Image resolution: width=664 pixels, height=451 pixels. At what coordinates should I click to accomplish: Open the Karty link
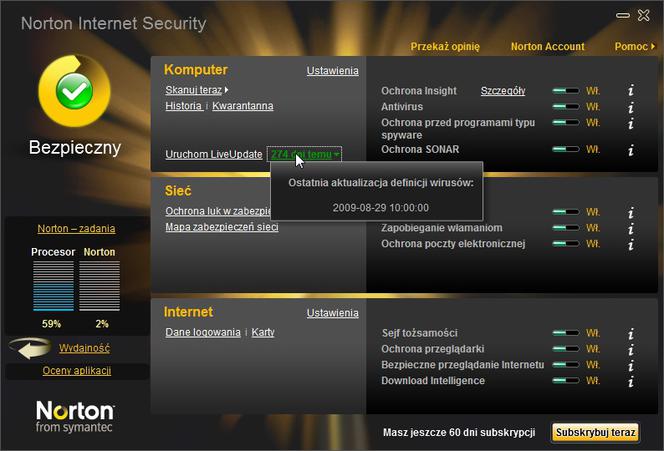(x=263, y=332)
